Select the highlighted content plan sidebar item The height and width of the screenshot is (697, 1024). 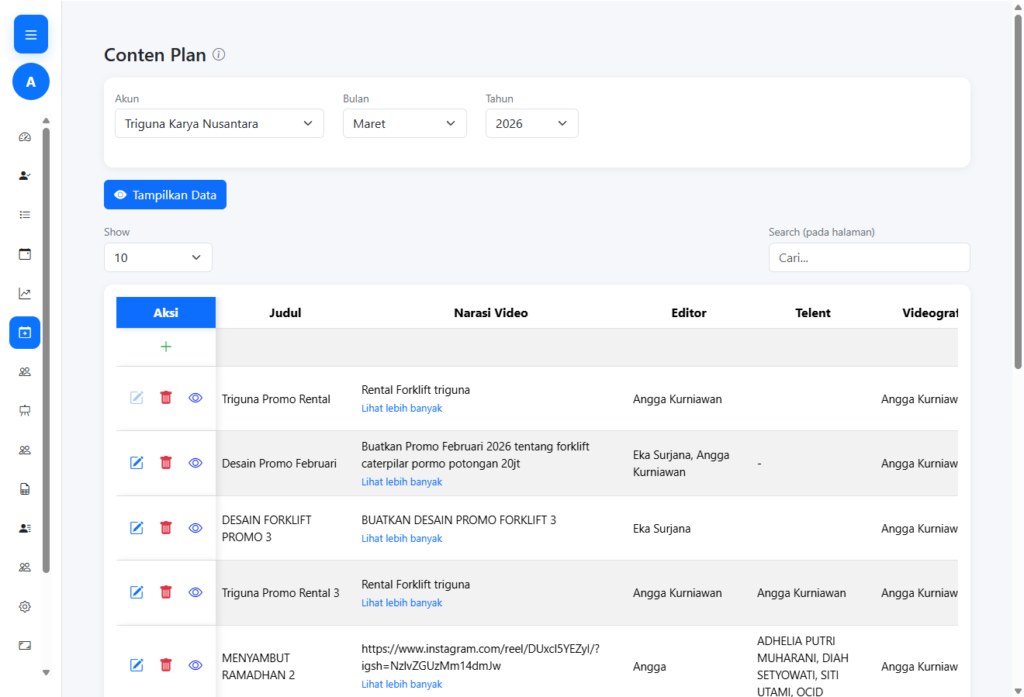[25, 332]
